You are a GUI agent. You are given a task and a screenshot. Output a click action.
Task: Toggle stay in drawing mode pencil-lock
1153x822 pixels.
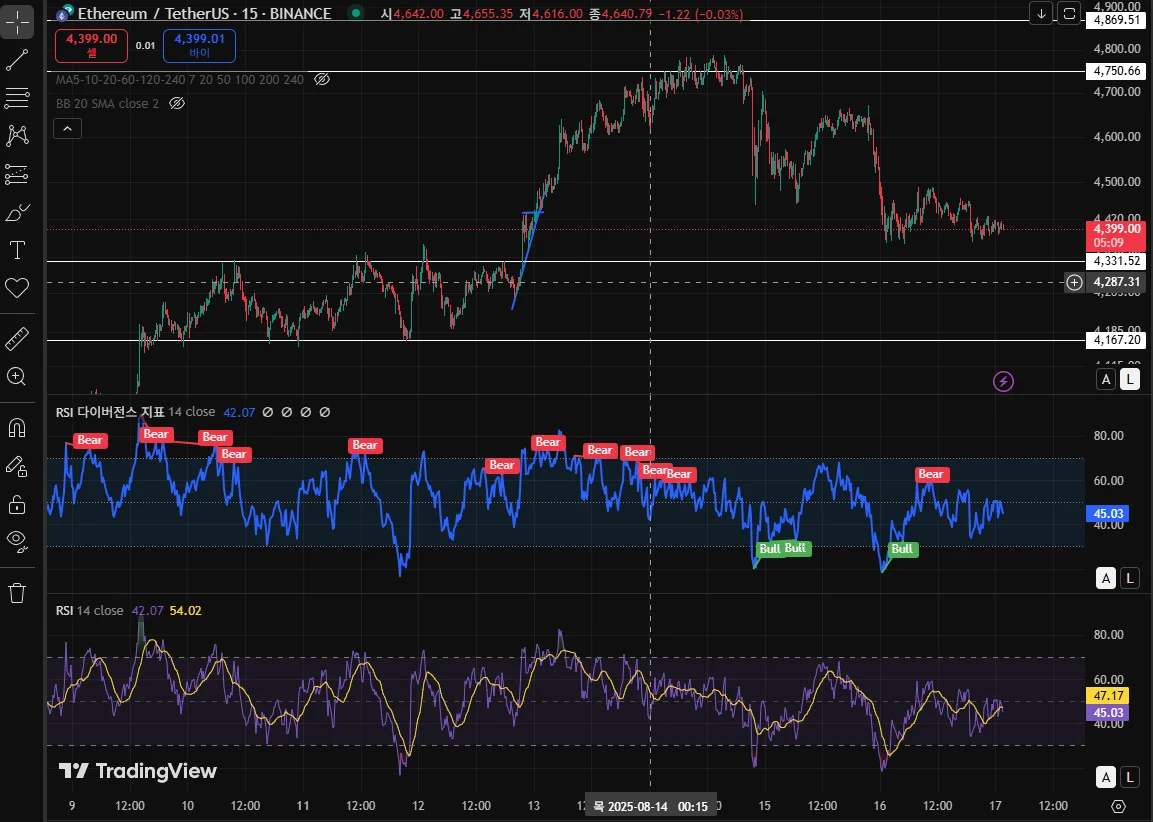click(x=17, y=466)
